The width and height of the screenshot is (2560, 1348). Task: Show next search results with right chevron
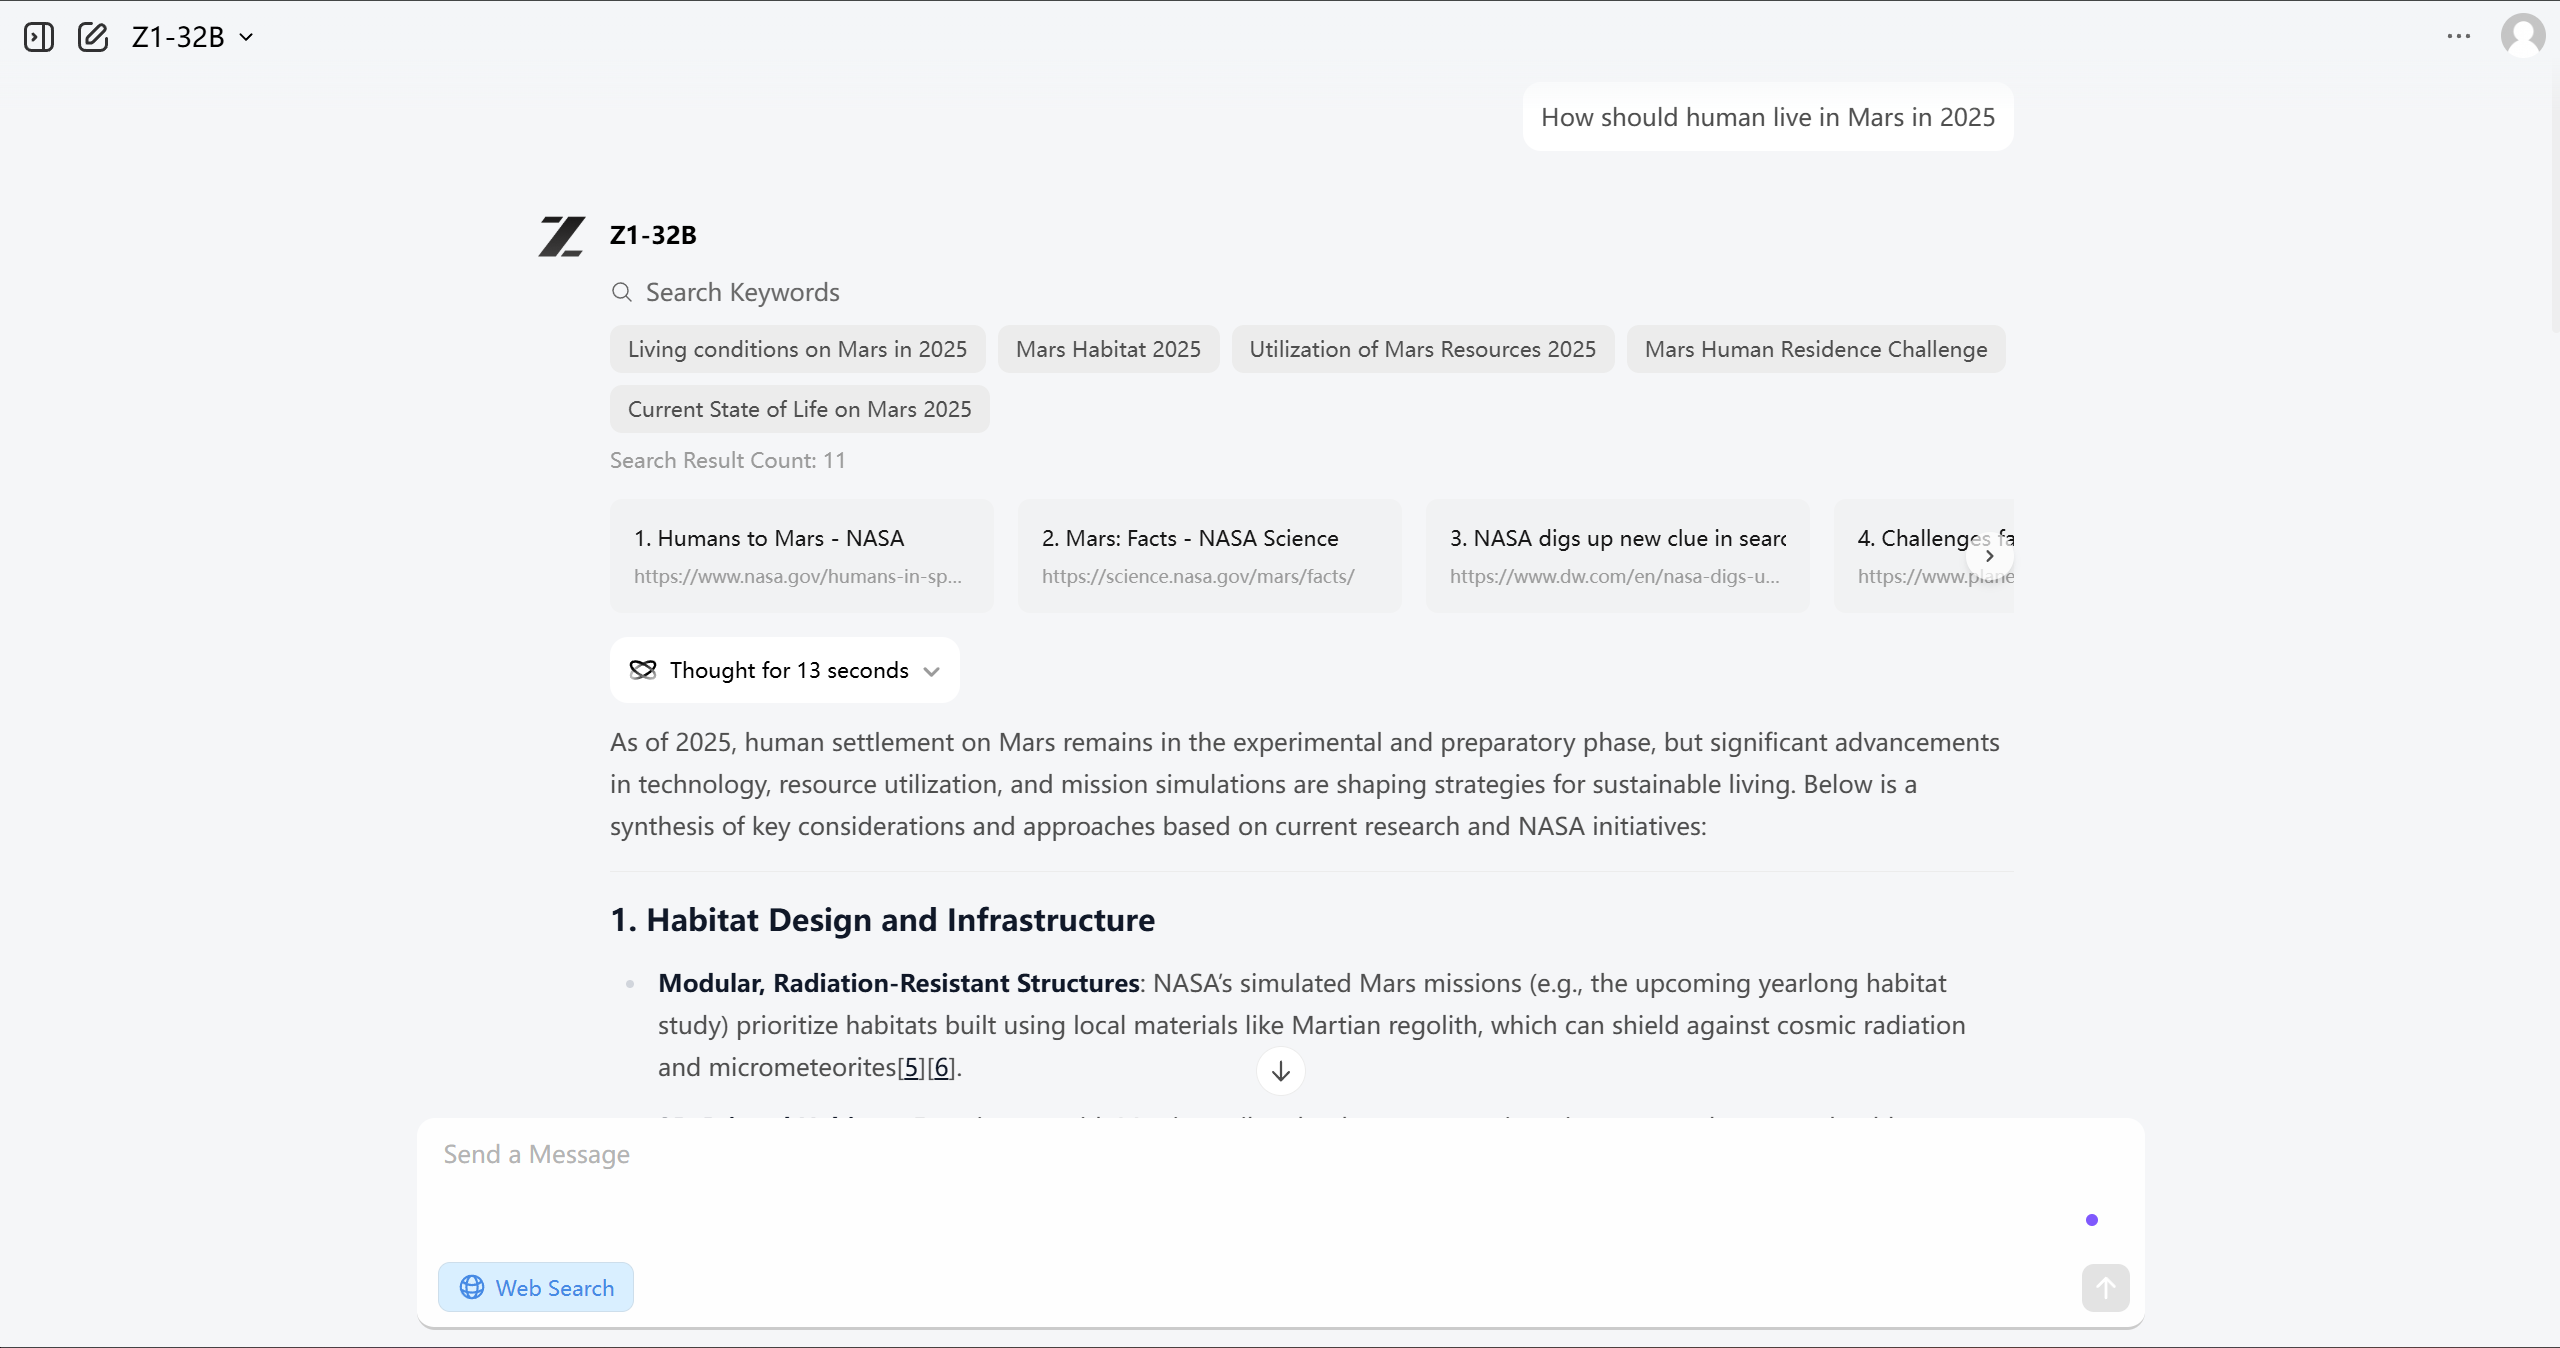[1989, 556]
